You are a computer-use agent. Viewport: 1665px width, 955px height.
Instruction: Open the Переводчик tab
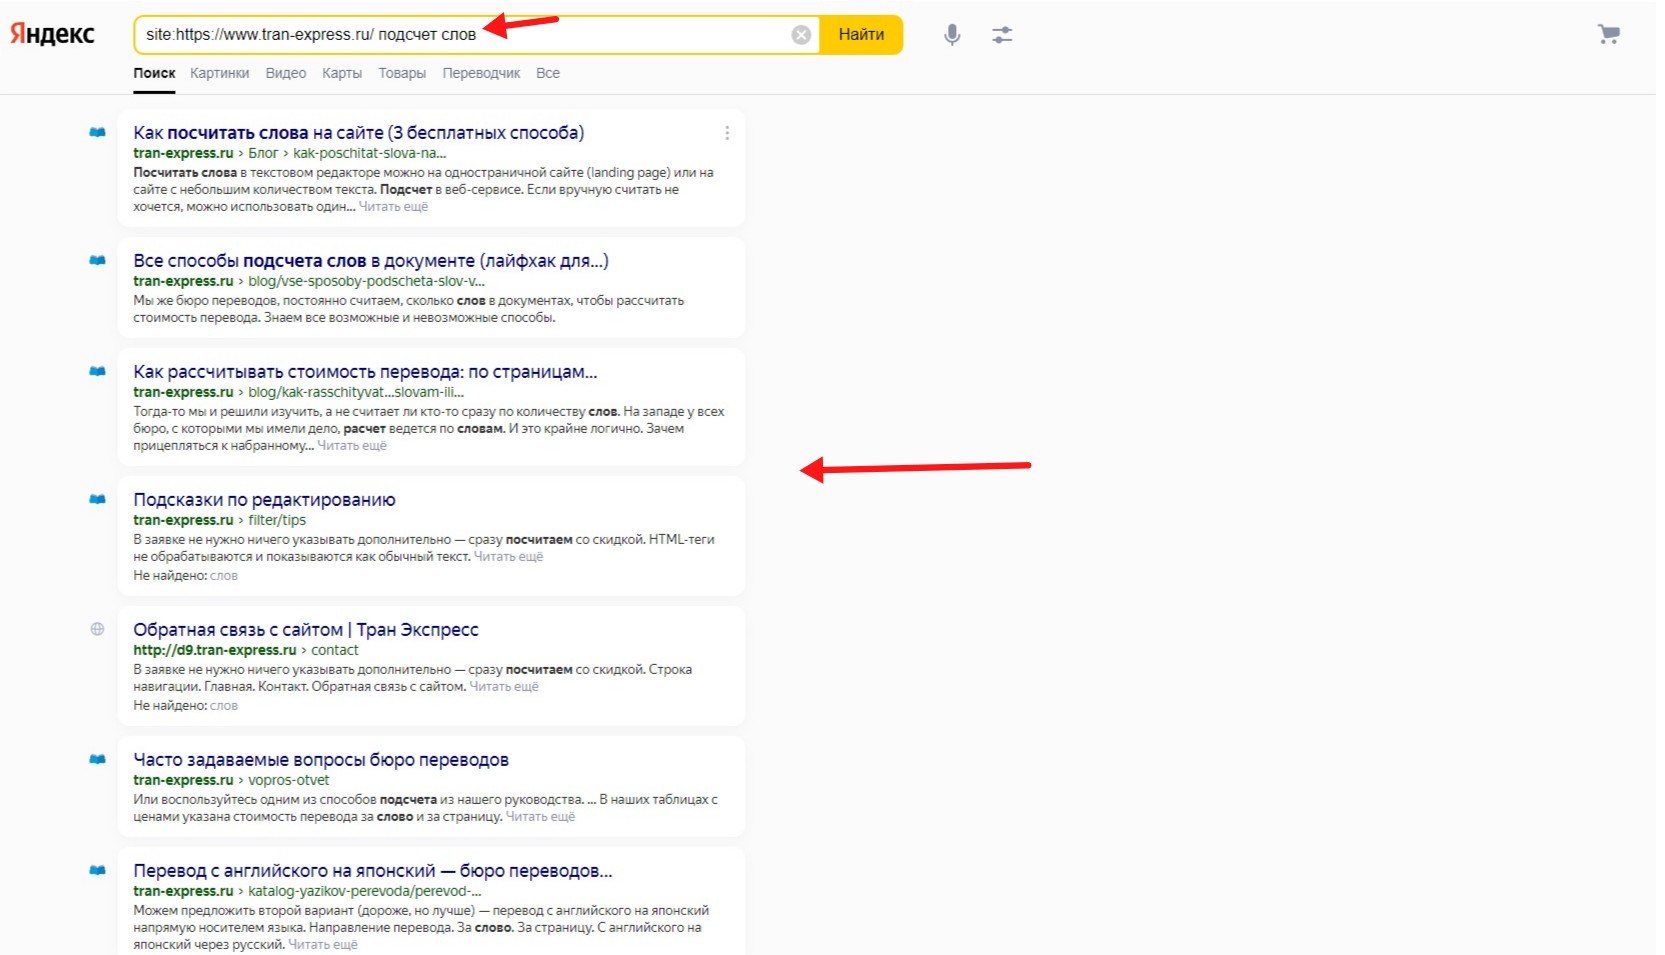pyautogui.click(x=481, y=73)
